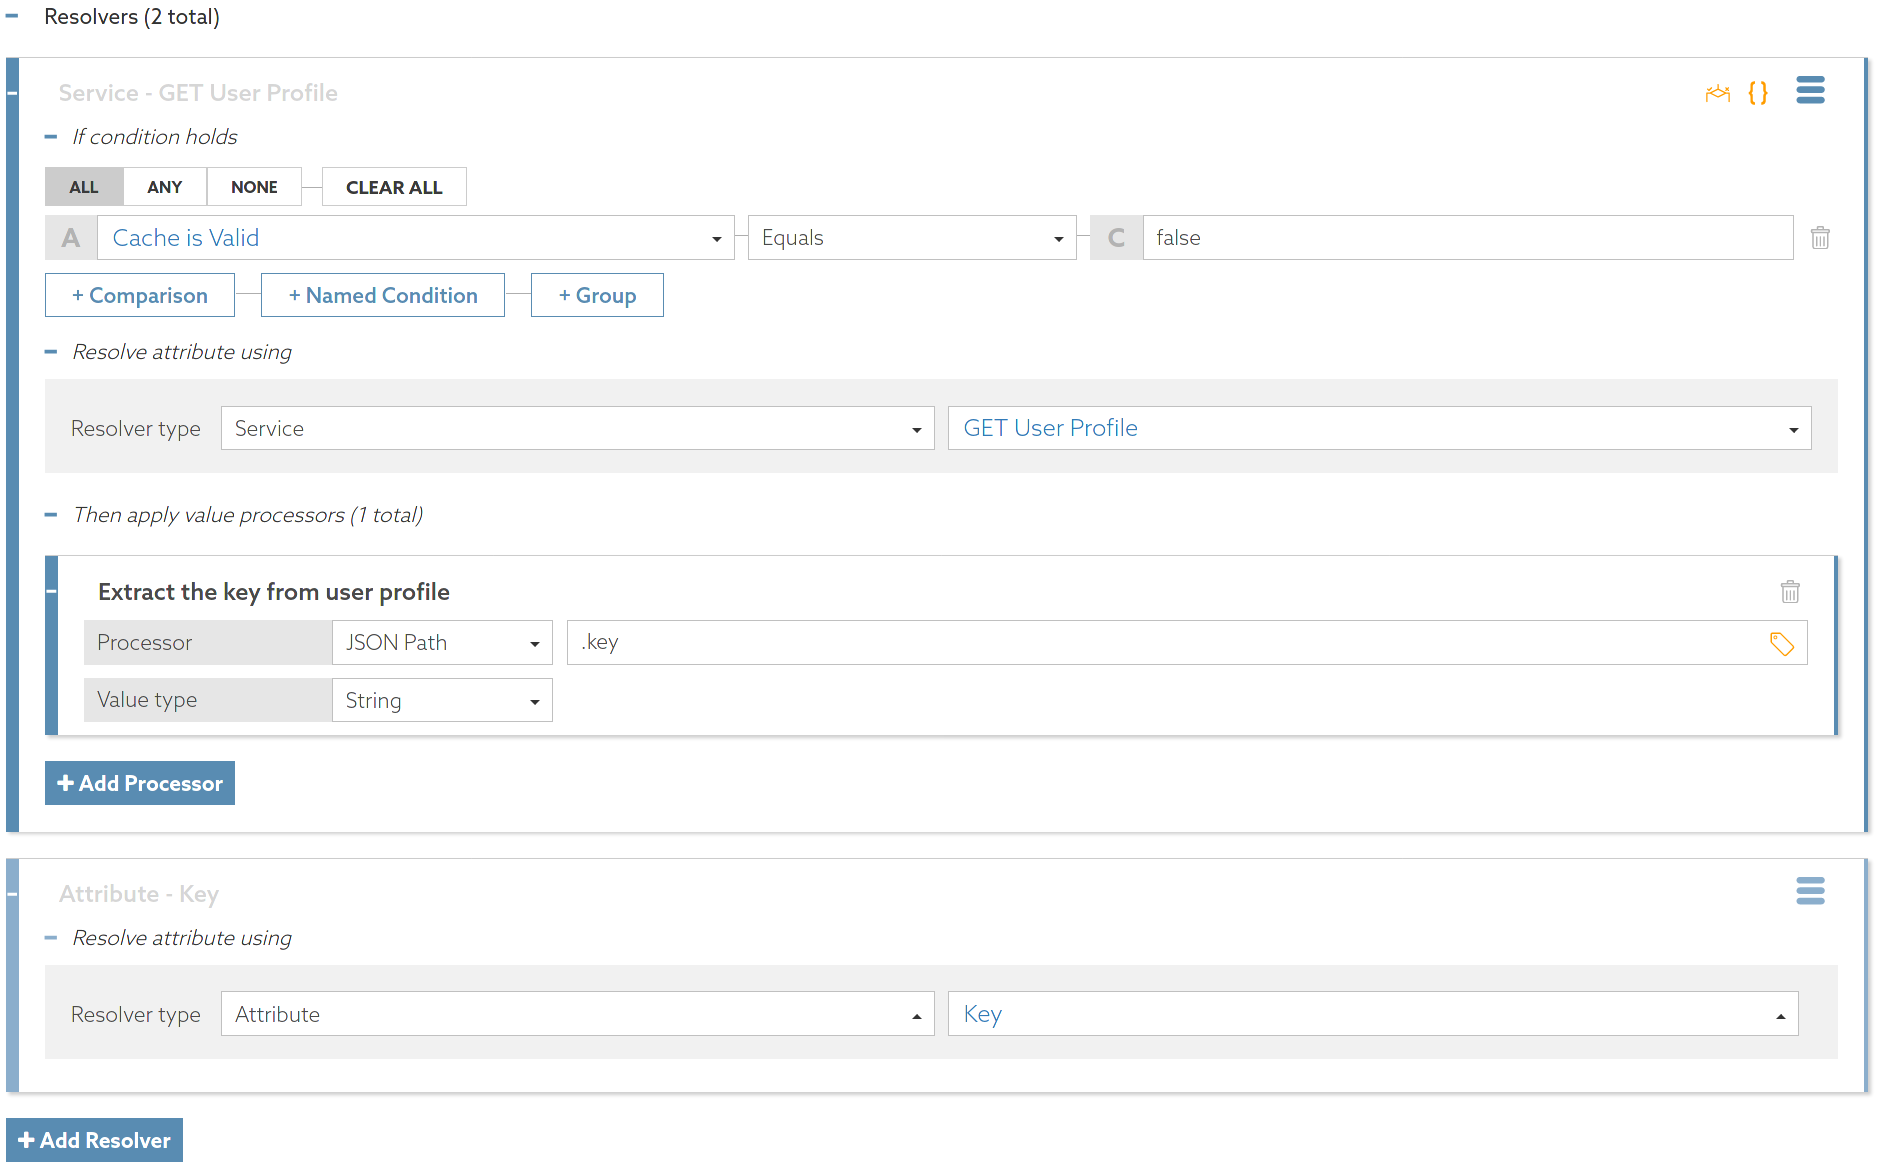Delete the Cache is Valid condition row
The width and height of the screenshot is (1877, 1176).
pos(1820,237)
